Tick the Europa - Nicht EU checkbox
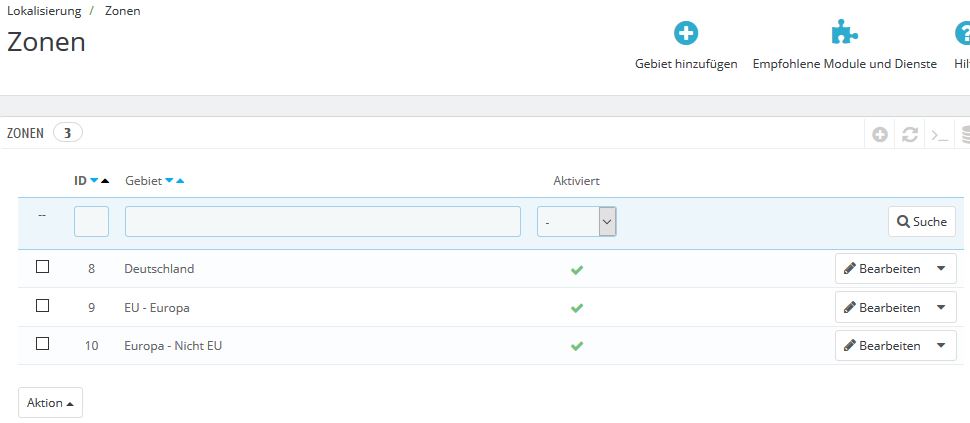The width and height of the screenshot is (970, 423). pyautogui.click(x=42, y=343)
